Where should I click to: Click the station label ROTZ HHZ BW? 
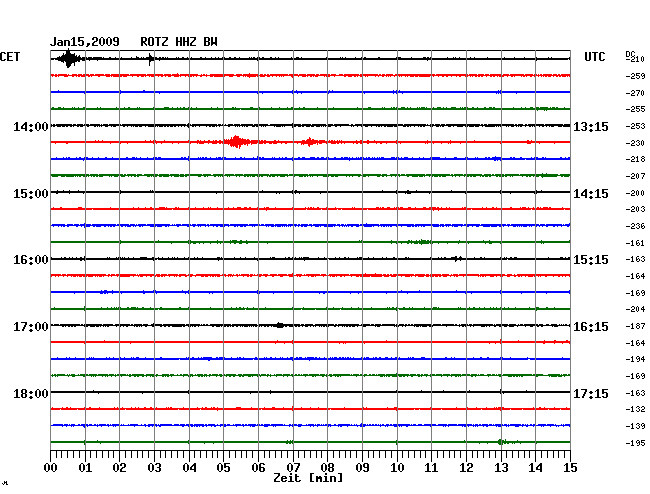click(x=179, y=42)
